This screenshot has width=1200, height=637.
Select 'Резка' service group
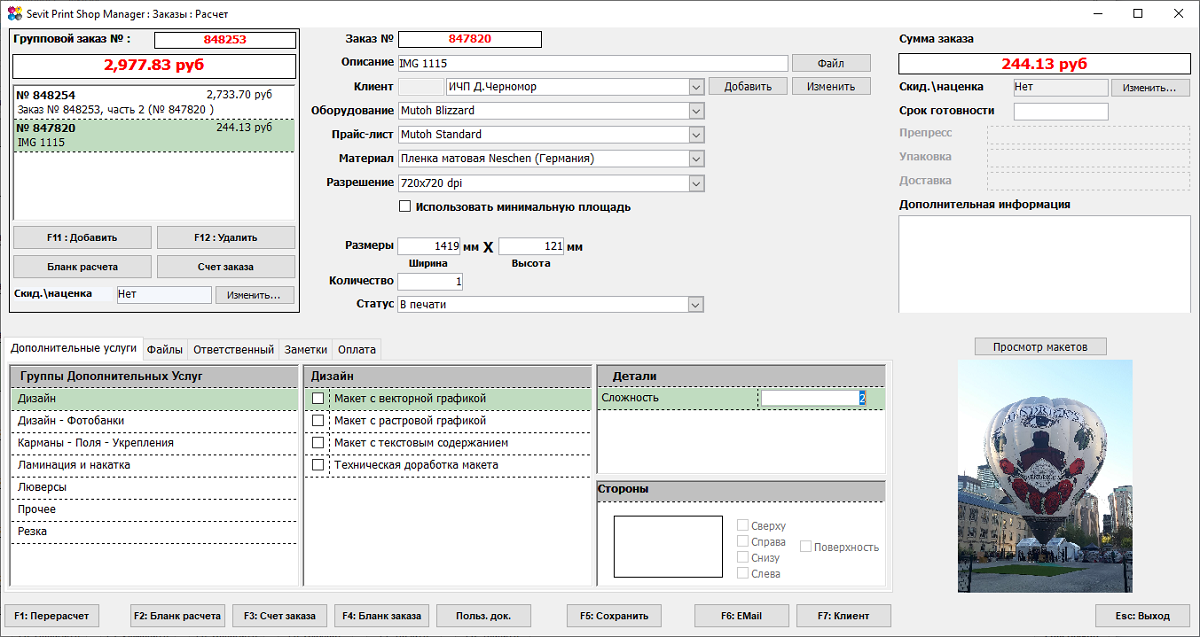pos(154,531)
